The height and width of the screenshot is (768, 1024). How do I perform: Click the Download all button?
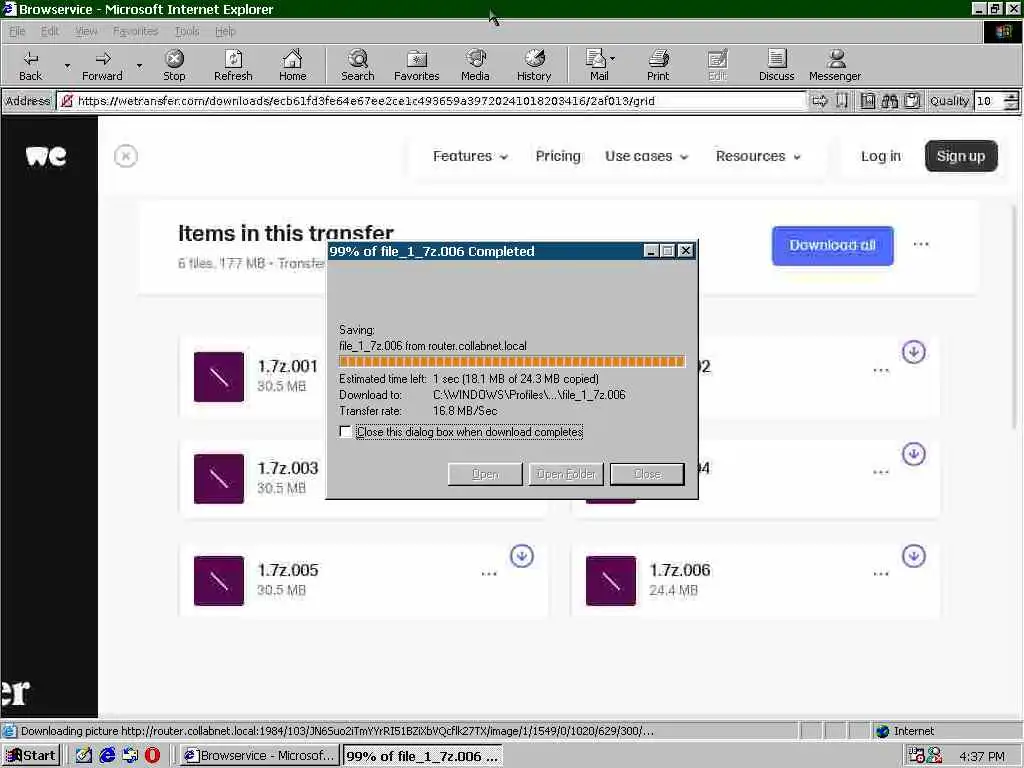pyautogui.click(x=832, y=246)
